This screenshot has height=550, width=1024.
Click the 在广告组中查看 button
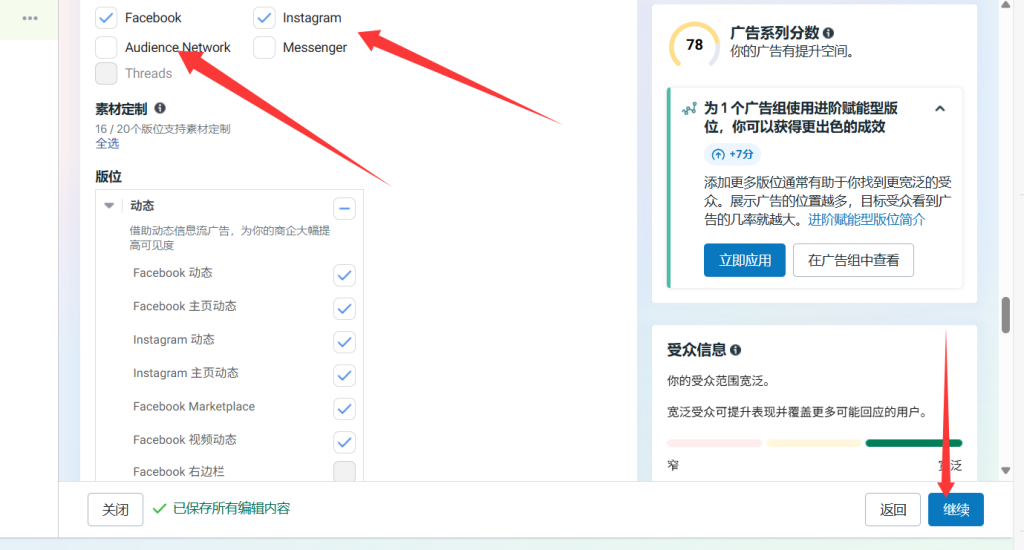point(853,260)
